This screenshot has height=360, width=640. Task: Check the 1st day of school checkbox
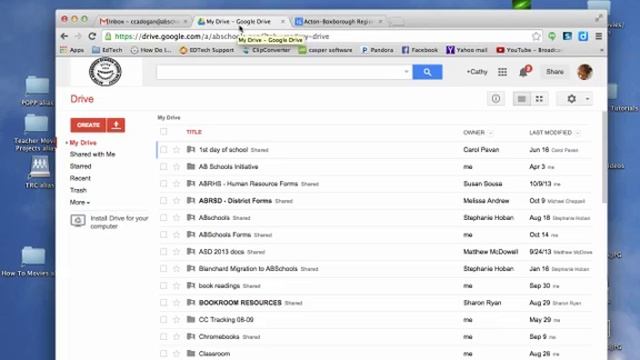163,150
